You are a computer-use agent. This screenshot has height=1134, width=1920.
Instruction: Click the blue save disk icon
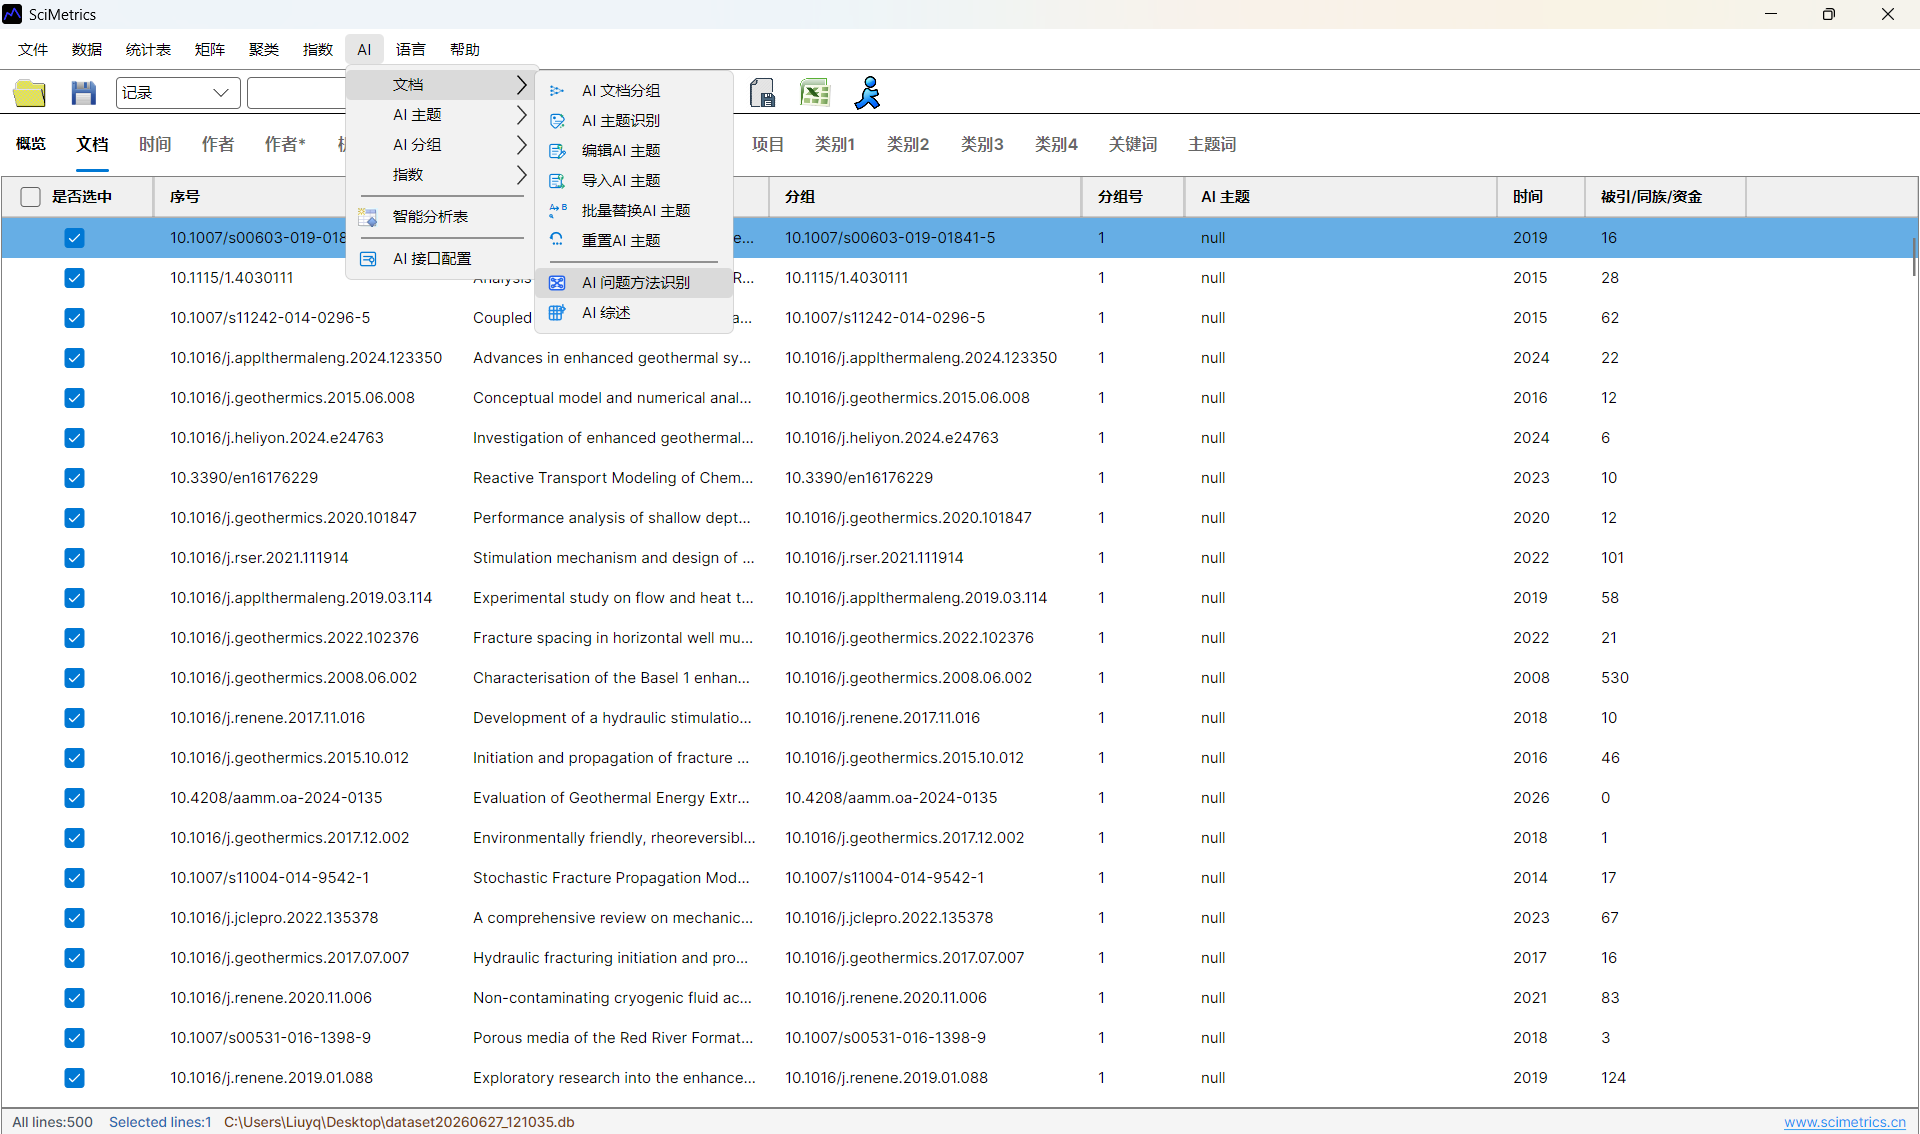click(x=84, y=93)
